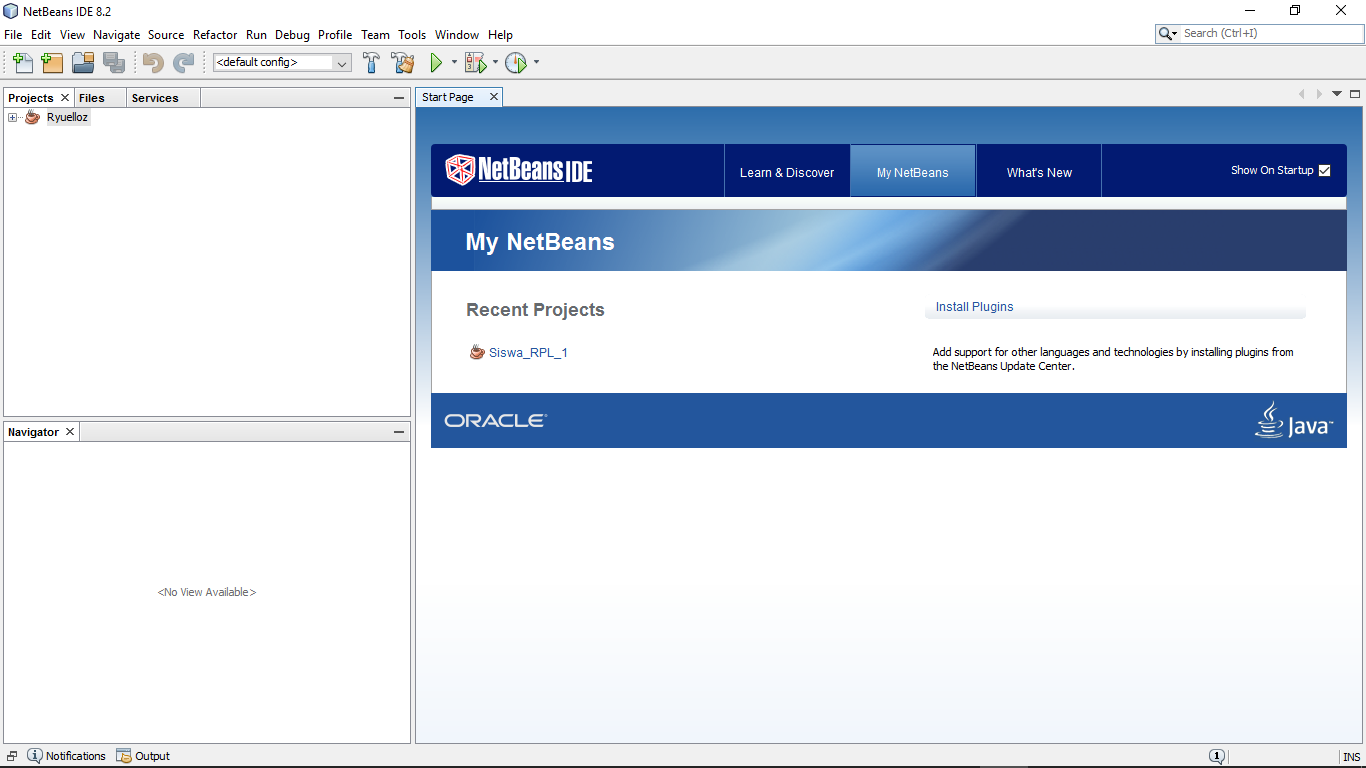Open the Tools menu
This screenshot has height=768, width=1366.
point(412,34)
